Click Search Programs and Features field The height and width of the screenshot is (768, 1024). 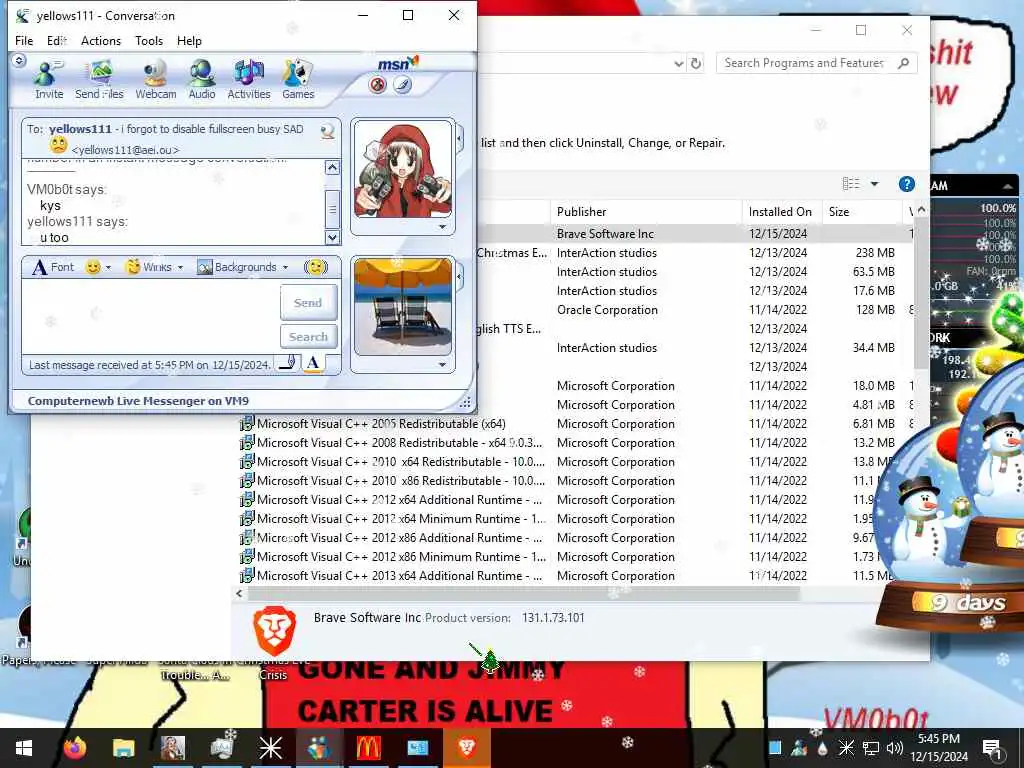(807, 63)
